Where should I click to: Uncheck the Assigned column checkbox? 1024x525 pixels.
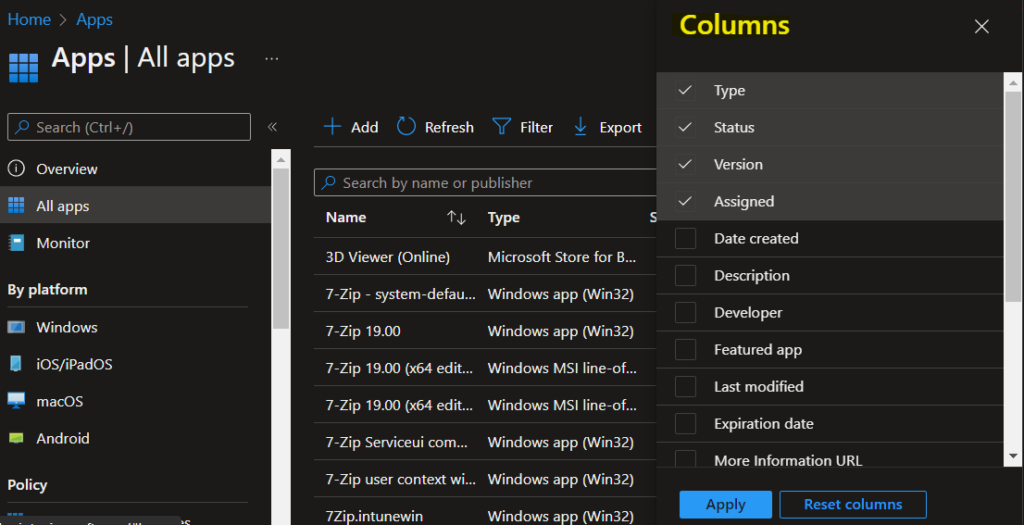[x=685, y=201]
